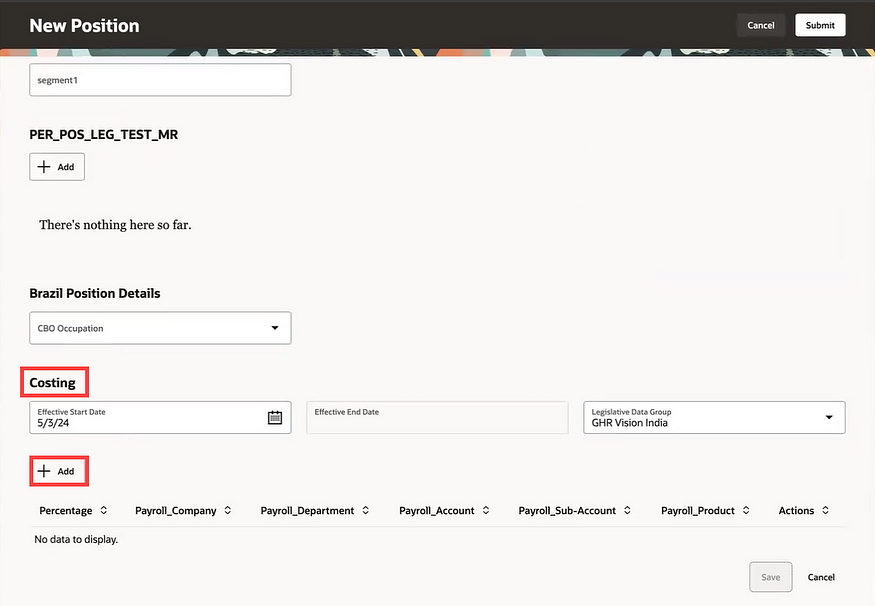Click the Effective End Date field
Image resolution: width=875 pixels, height=606 pixels.
pyautogui.click(x=437, y=418)
